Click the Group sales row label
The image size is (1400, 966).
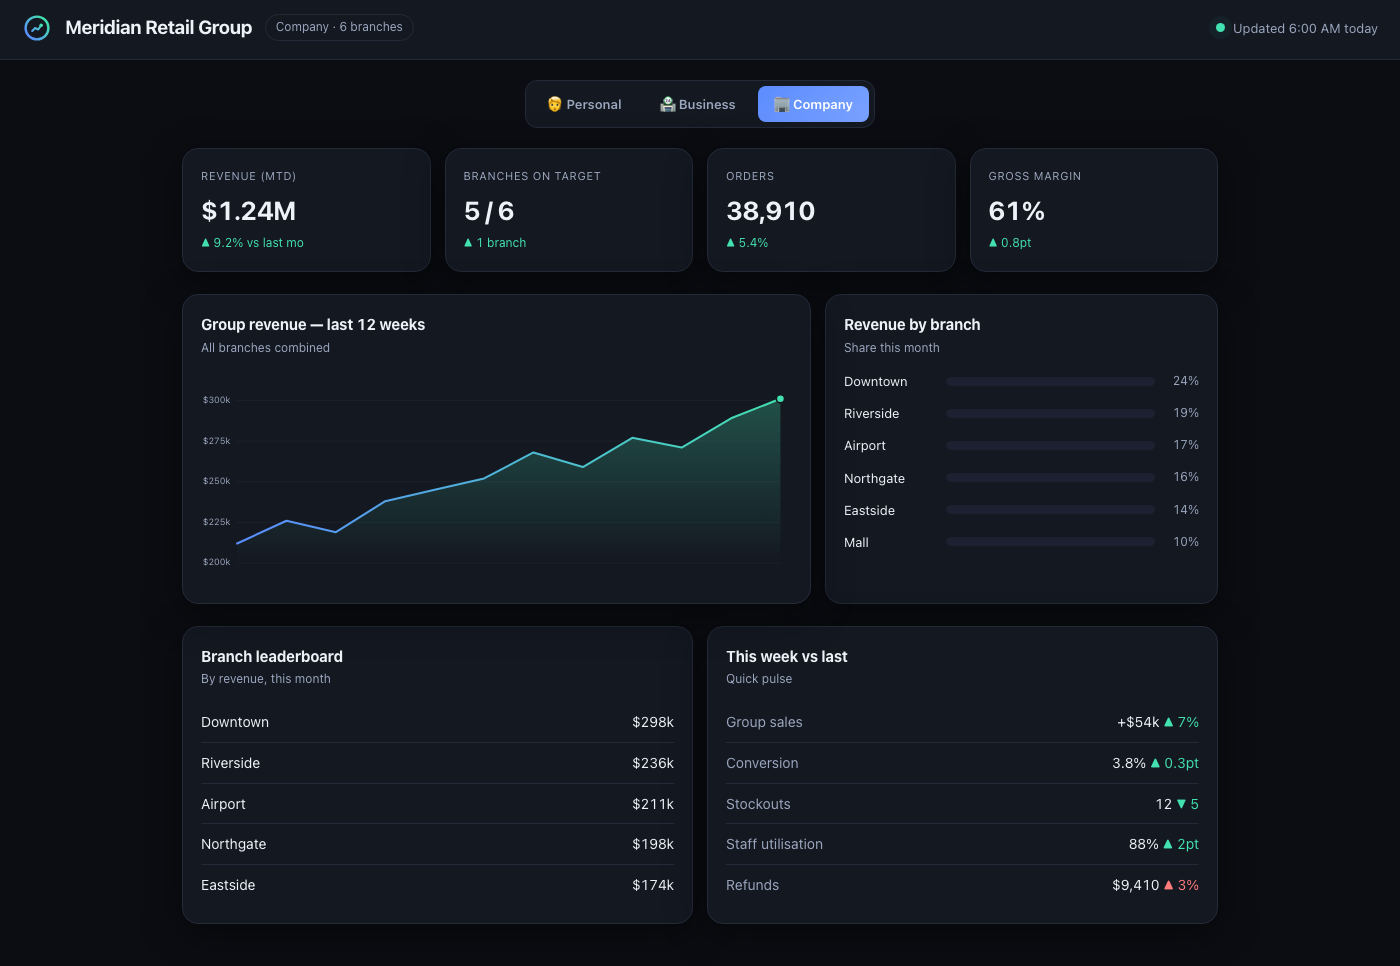click(x=764, y=722)
